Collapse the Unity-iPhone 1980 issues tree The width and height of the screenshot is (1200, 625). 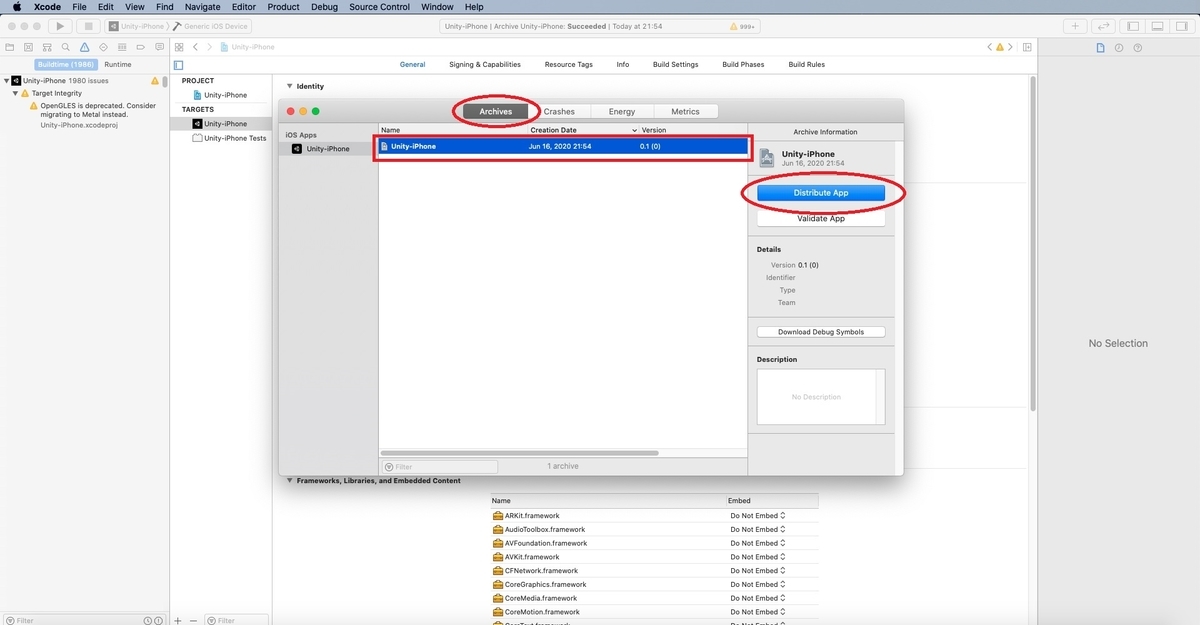6,80
